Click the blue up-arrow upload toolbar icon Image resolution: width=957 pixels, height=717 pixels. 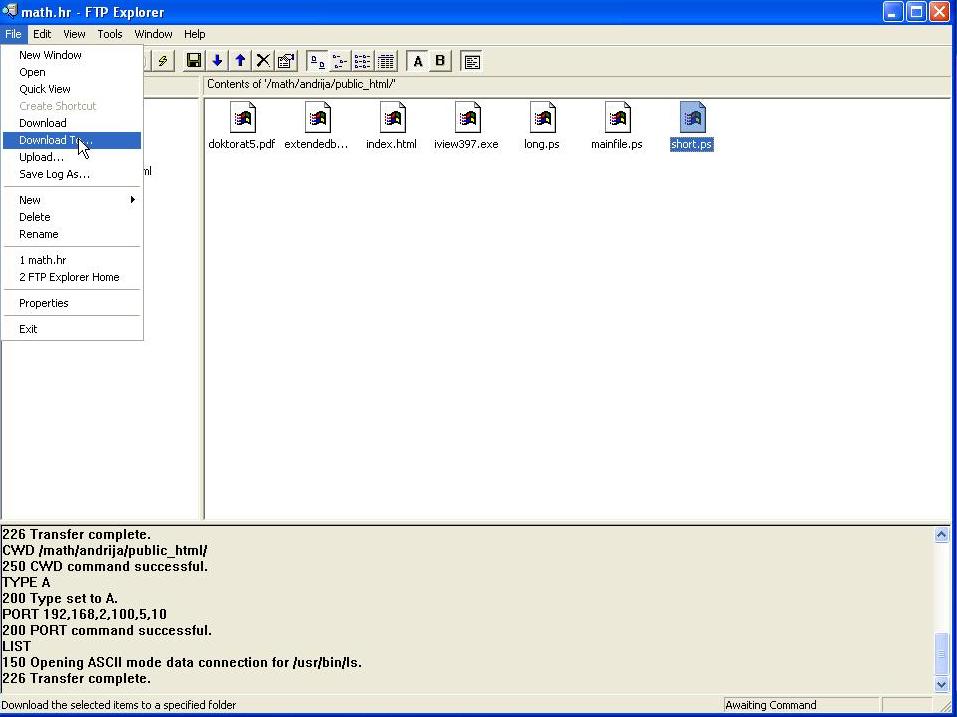(x=240, y=61)
